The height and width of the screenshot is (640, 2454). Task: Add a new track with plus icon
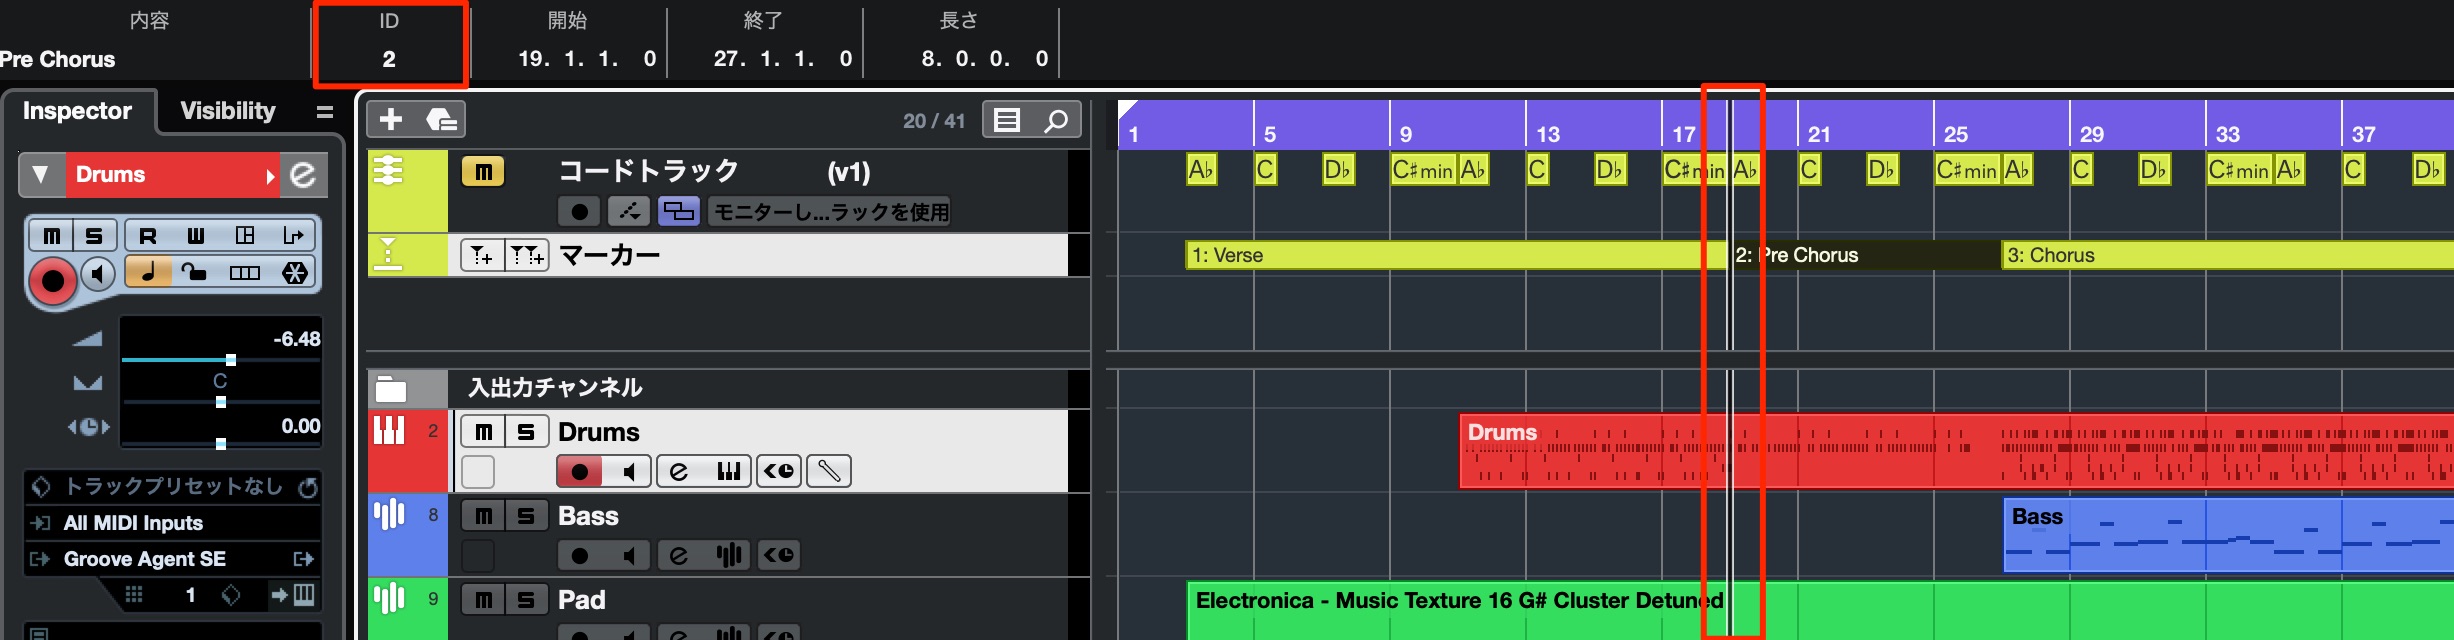point(391,120)
